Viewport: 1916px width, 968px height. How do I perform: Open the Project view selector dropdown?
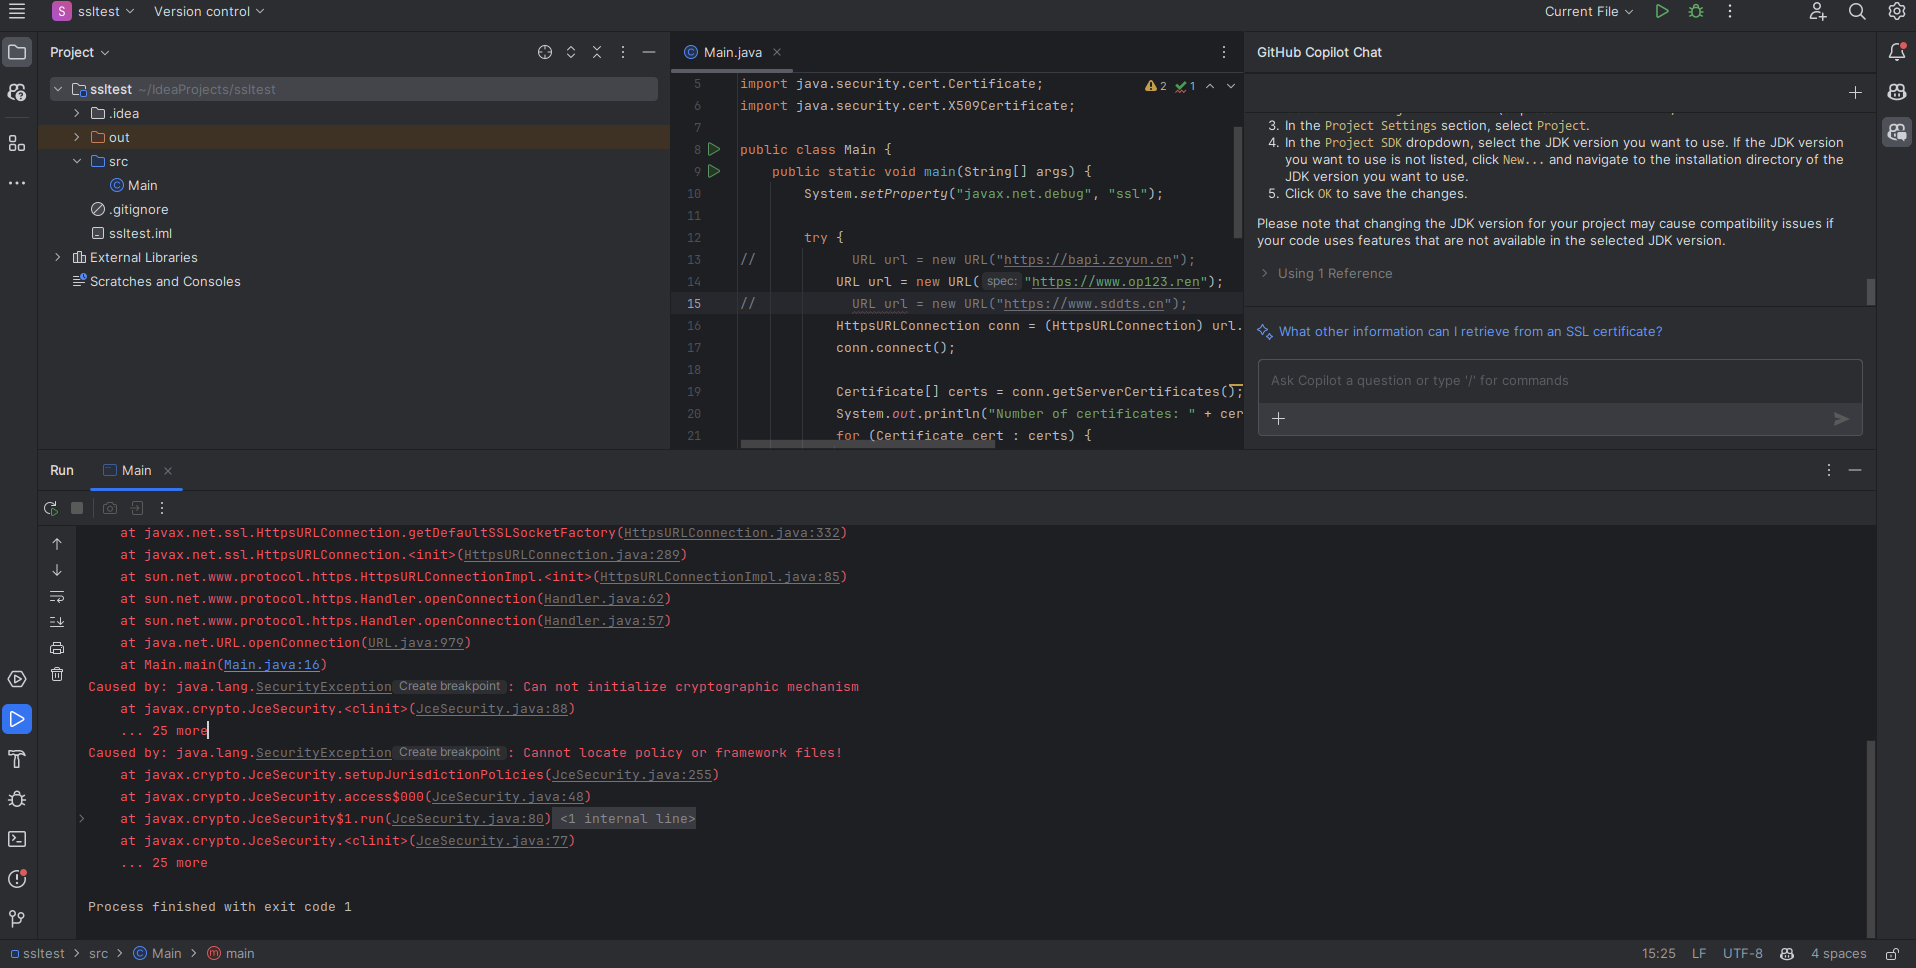click(x=79, y=52)
